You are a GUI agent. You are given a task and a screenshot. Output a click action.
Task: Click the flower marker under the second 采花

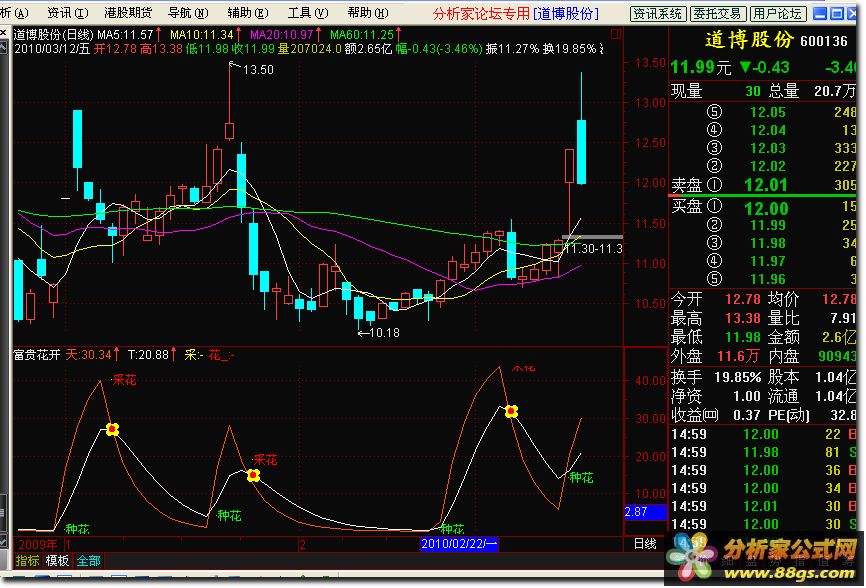pos(253,475)
